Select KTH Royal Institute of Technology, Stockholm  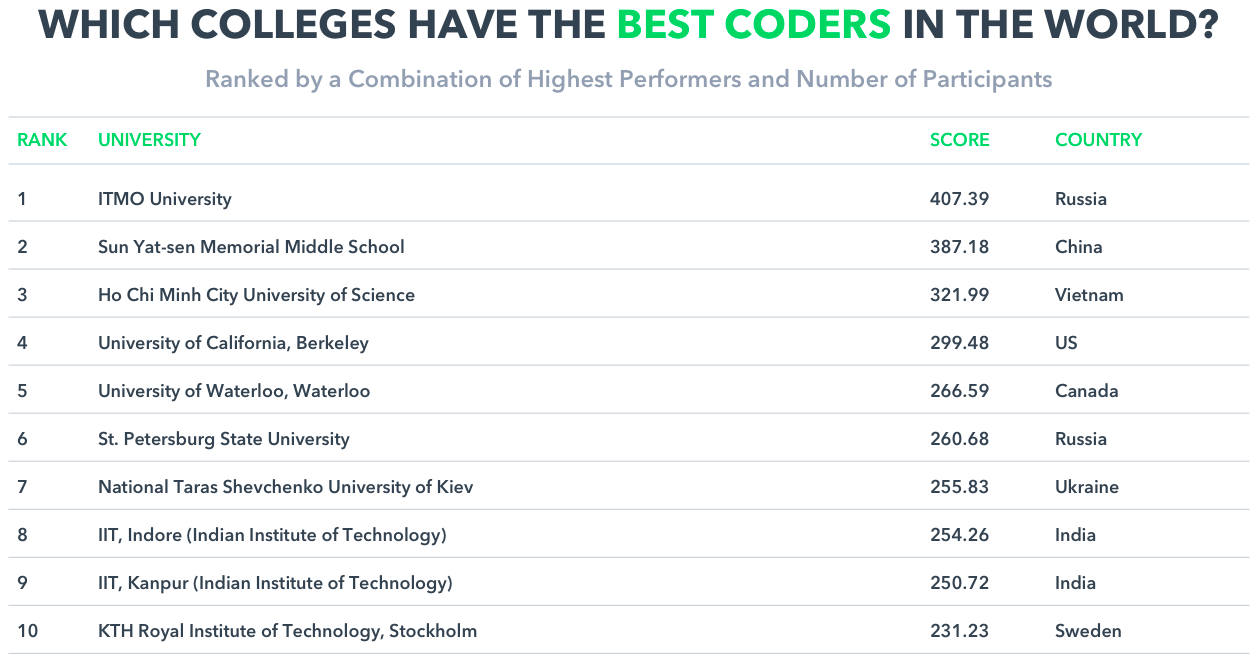288,631
